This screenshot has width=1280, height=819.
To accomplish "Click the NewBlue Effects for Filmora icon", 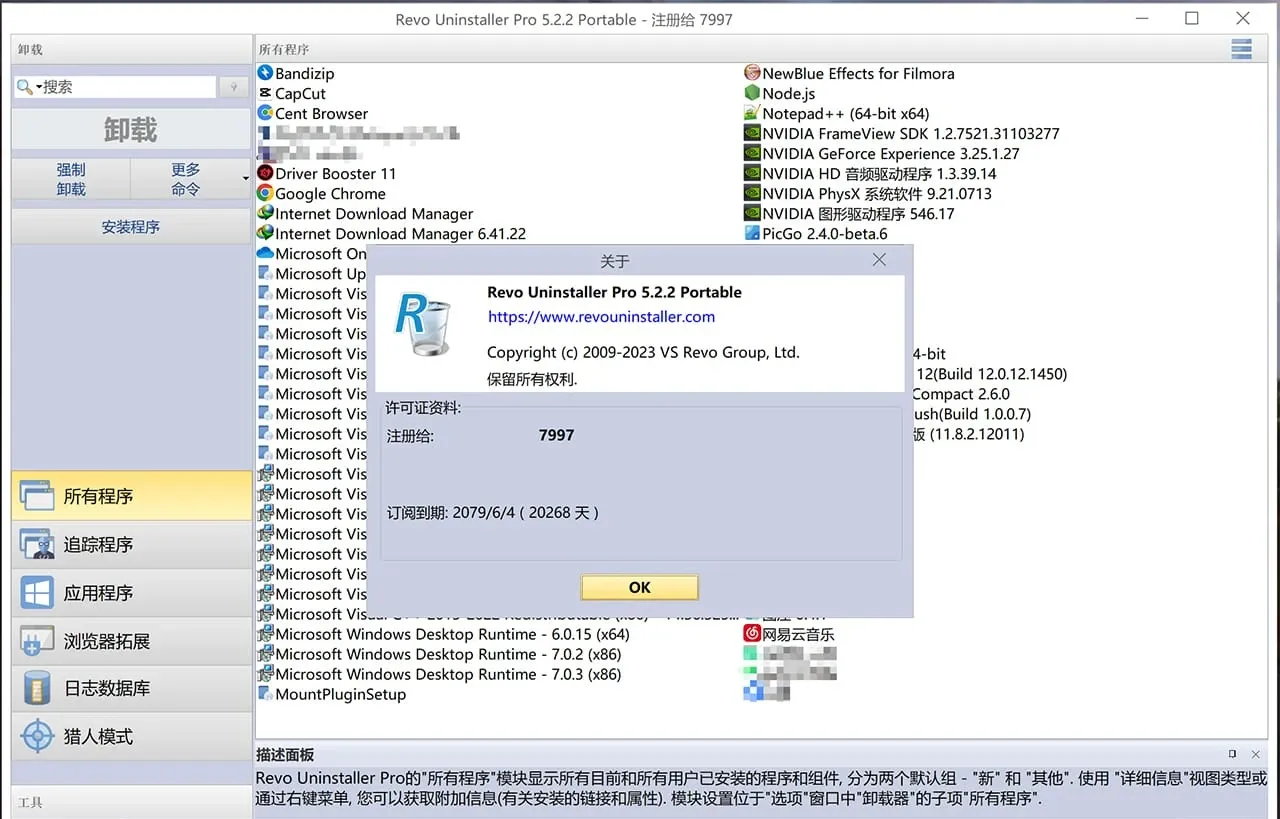I will click(752, 73).
